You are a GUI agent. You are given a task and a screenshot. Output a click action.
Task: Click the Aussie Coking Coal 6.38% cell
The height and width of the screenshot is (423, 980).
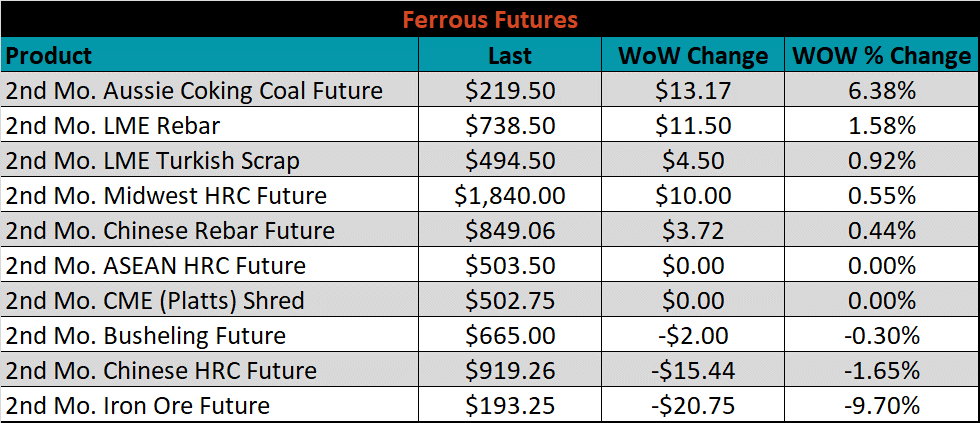click(882, 90)
